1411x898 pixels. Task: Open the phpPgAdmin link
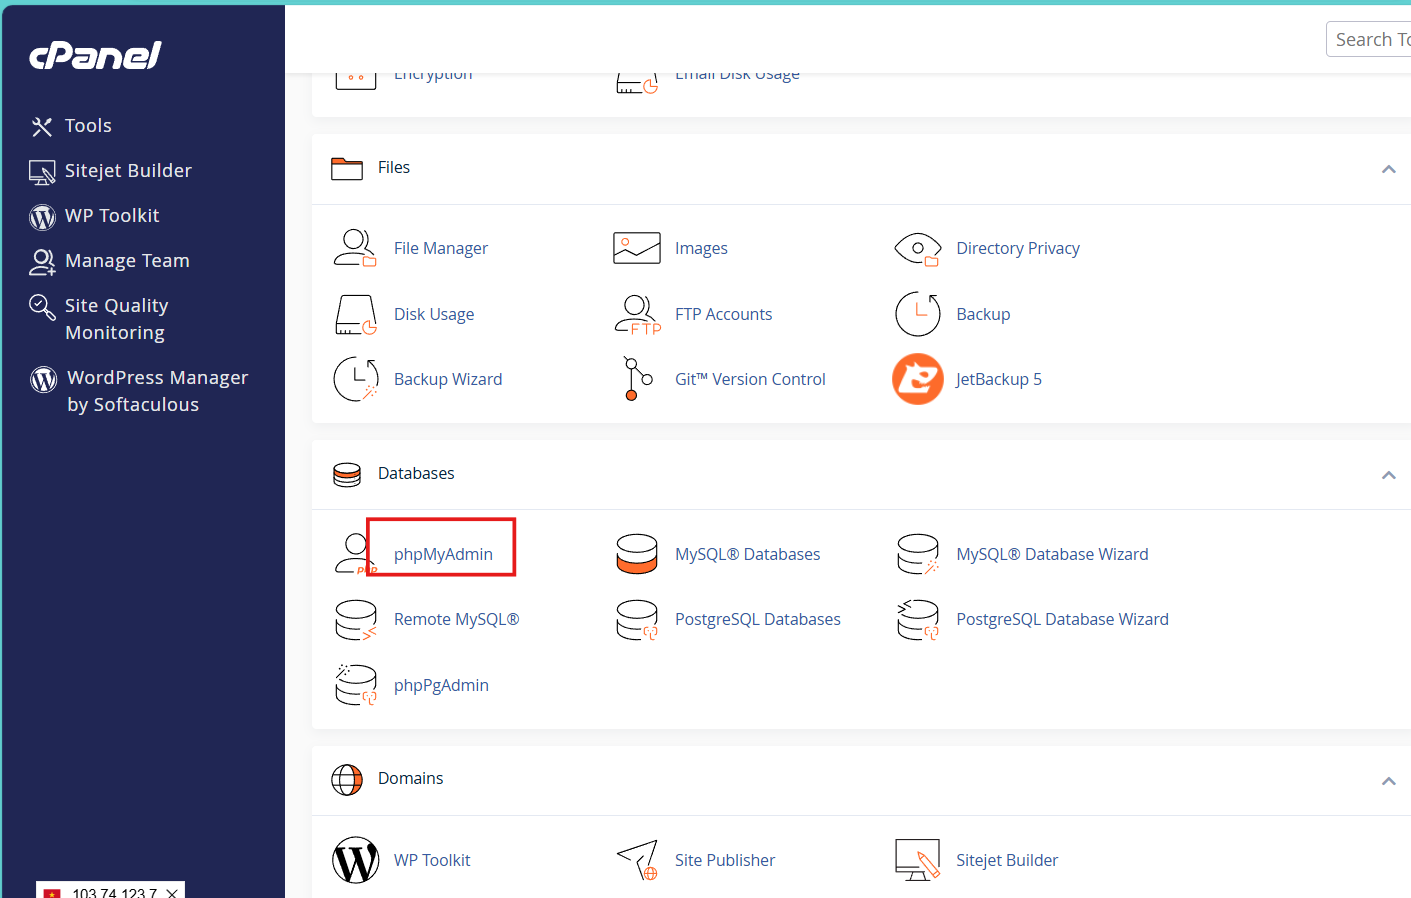pyautogui.click(x=441, y=685)
